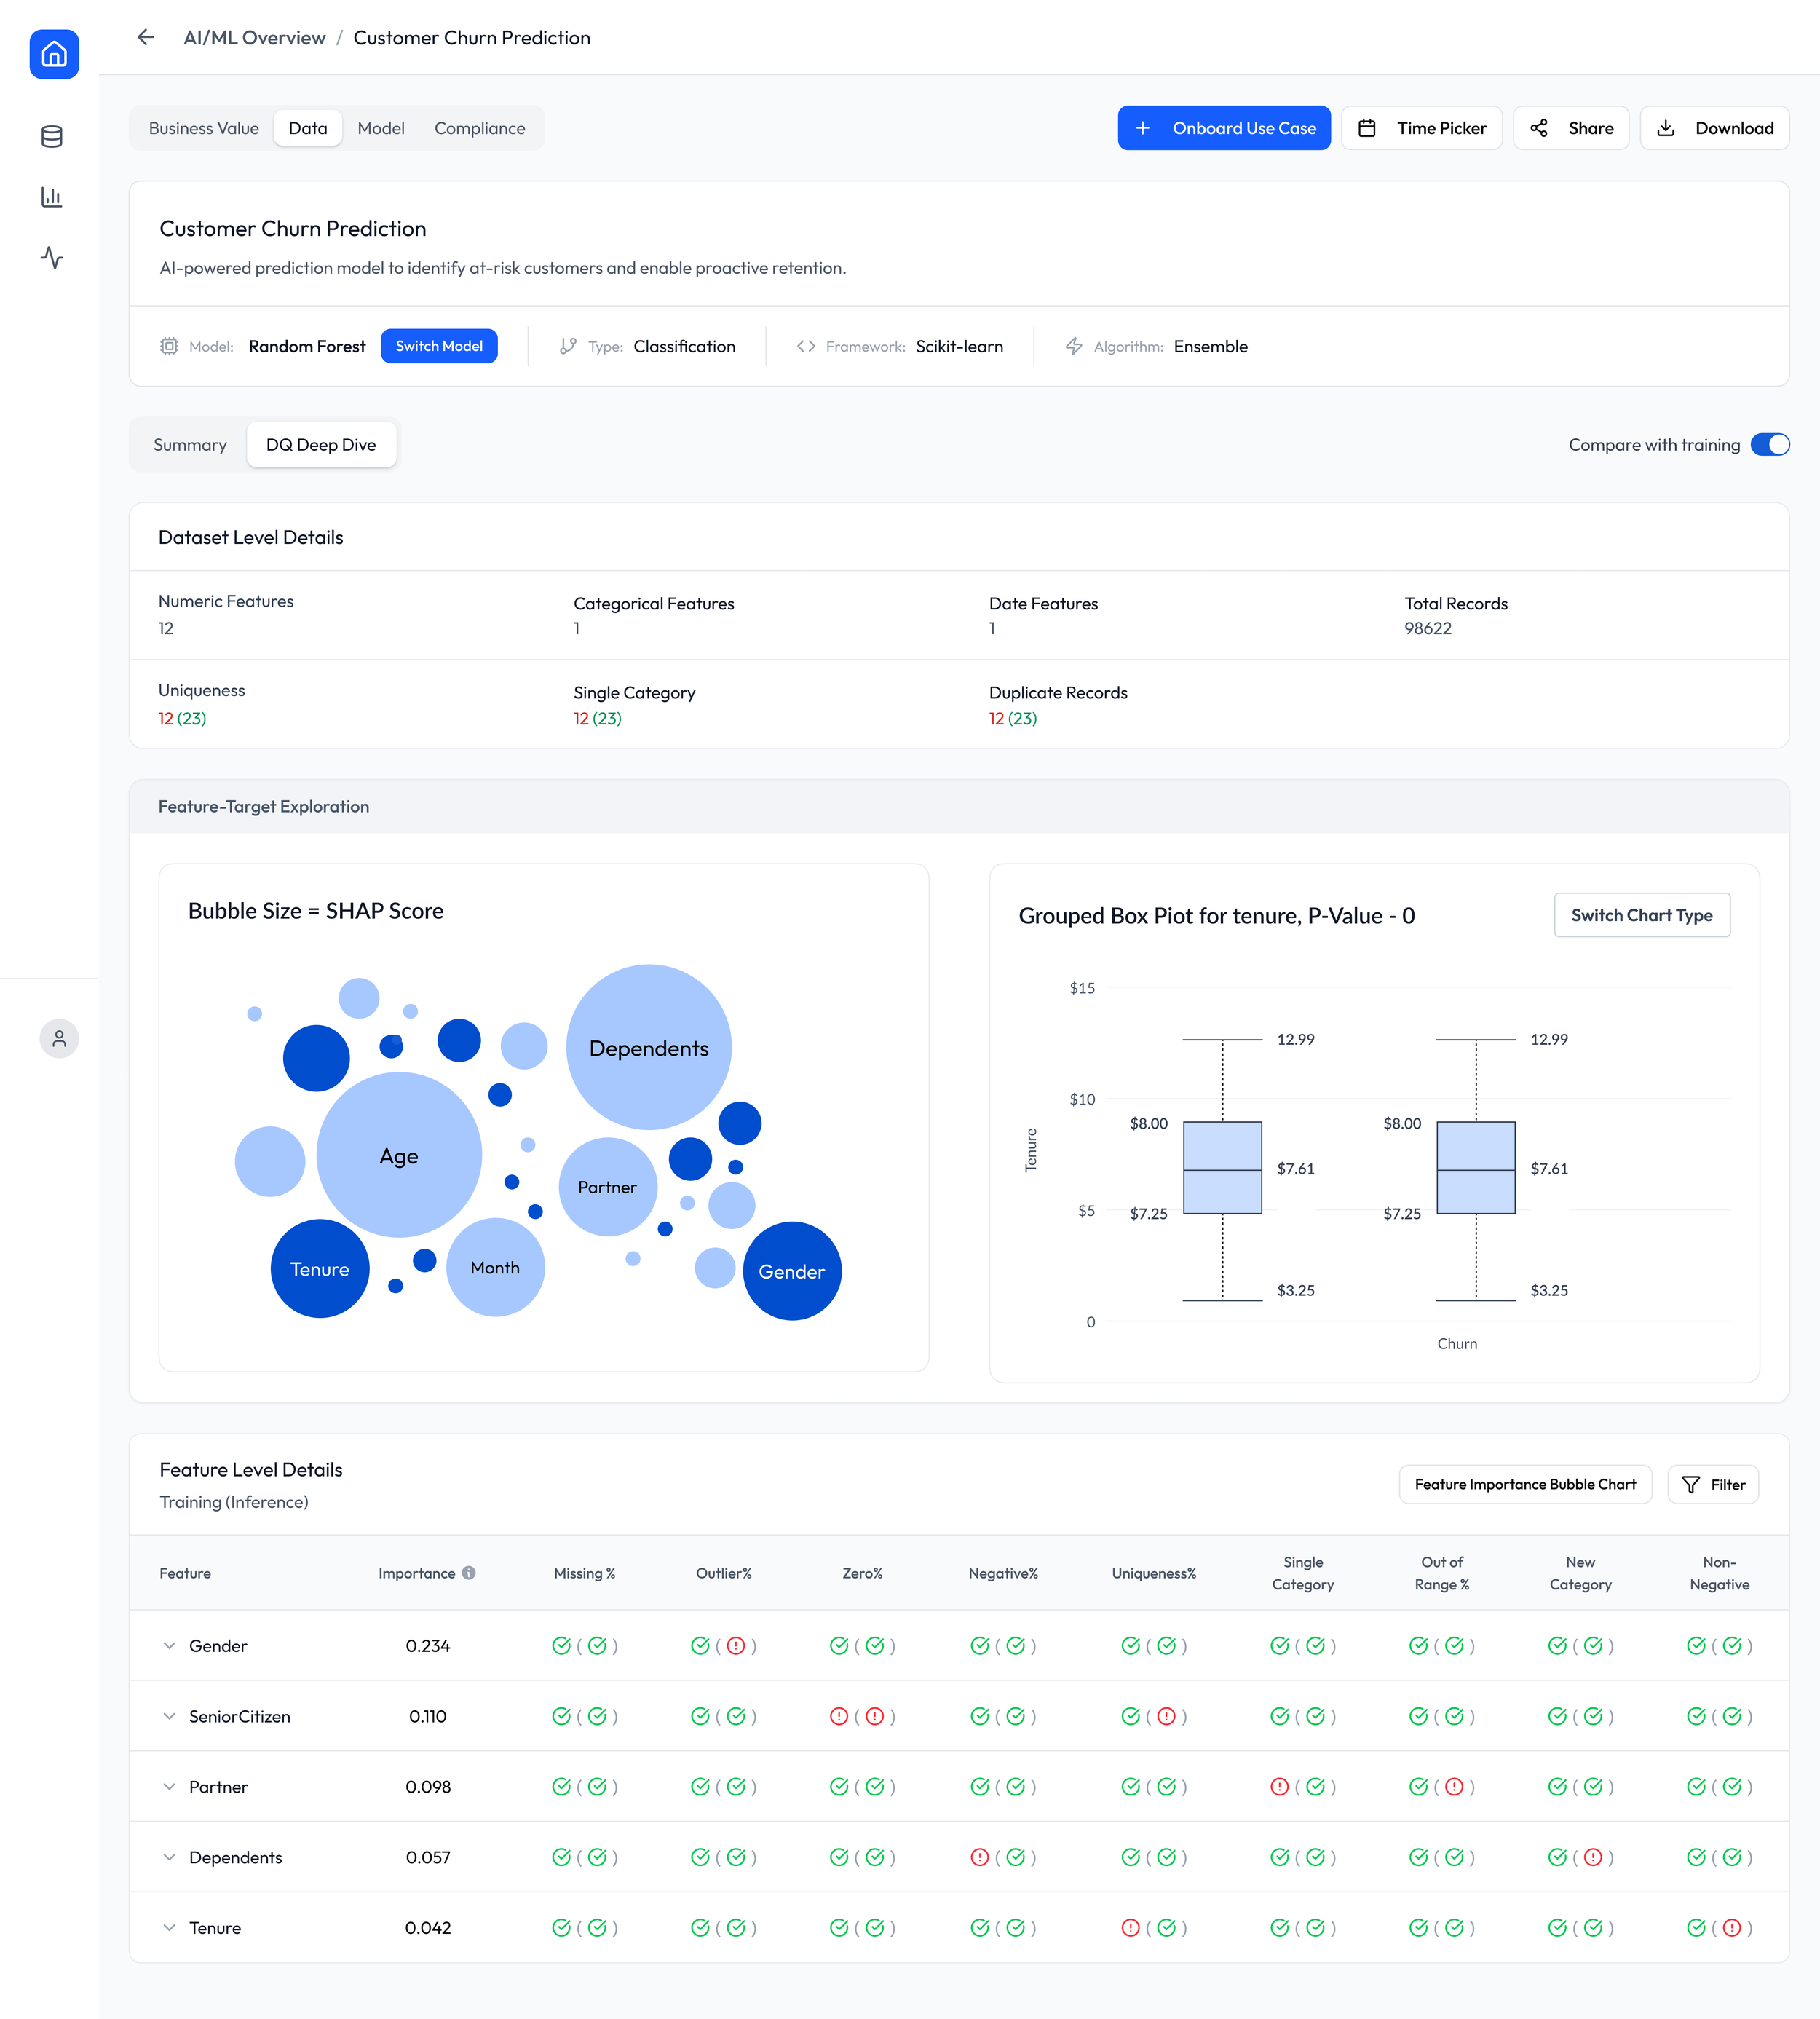Open the database icon in sidebar
The height and width of the screenshot is (2019, 1820).
coord(52,136)
